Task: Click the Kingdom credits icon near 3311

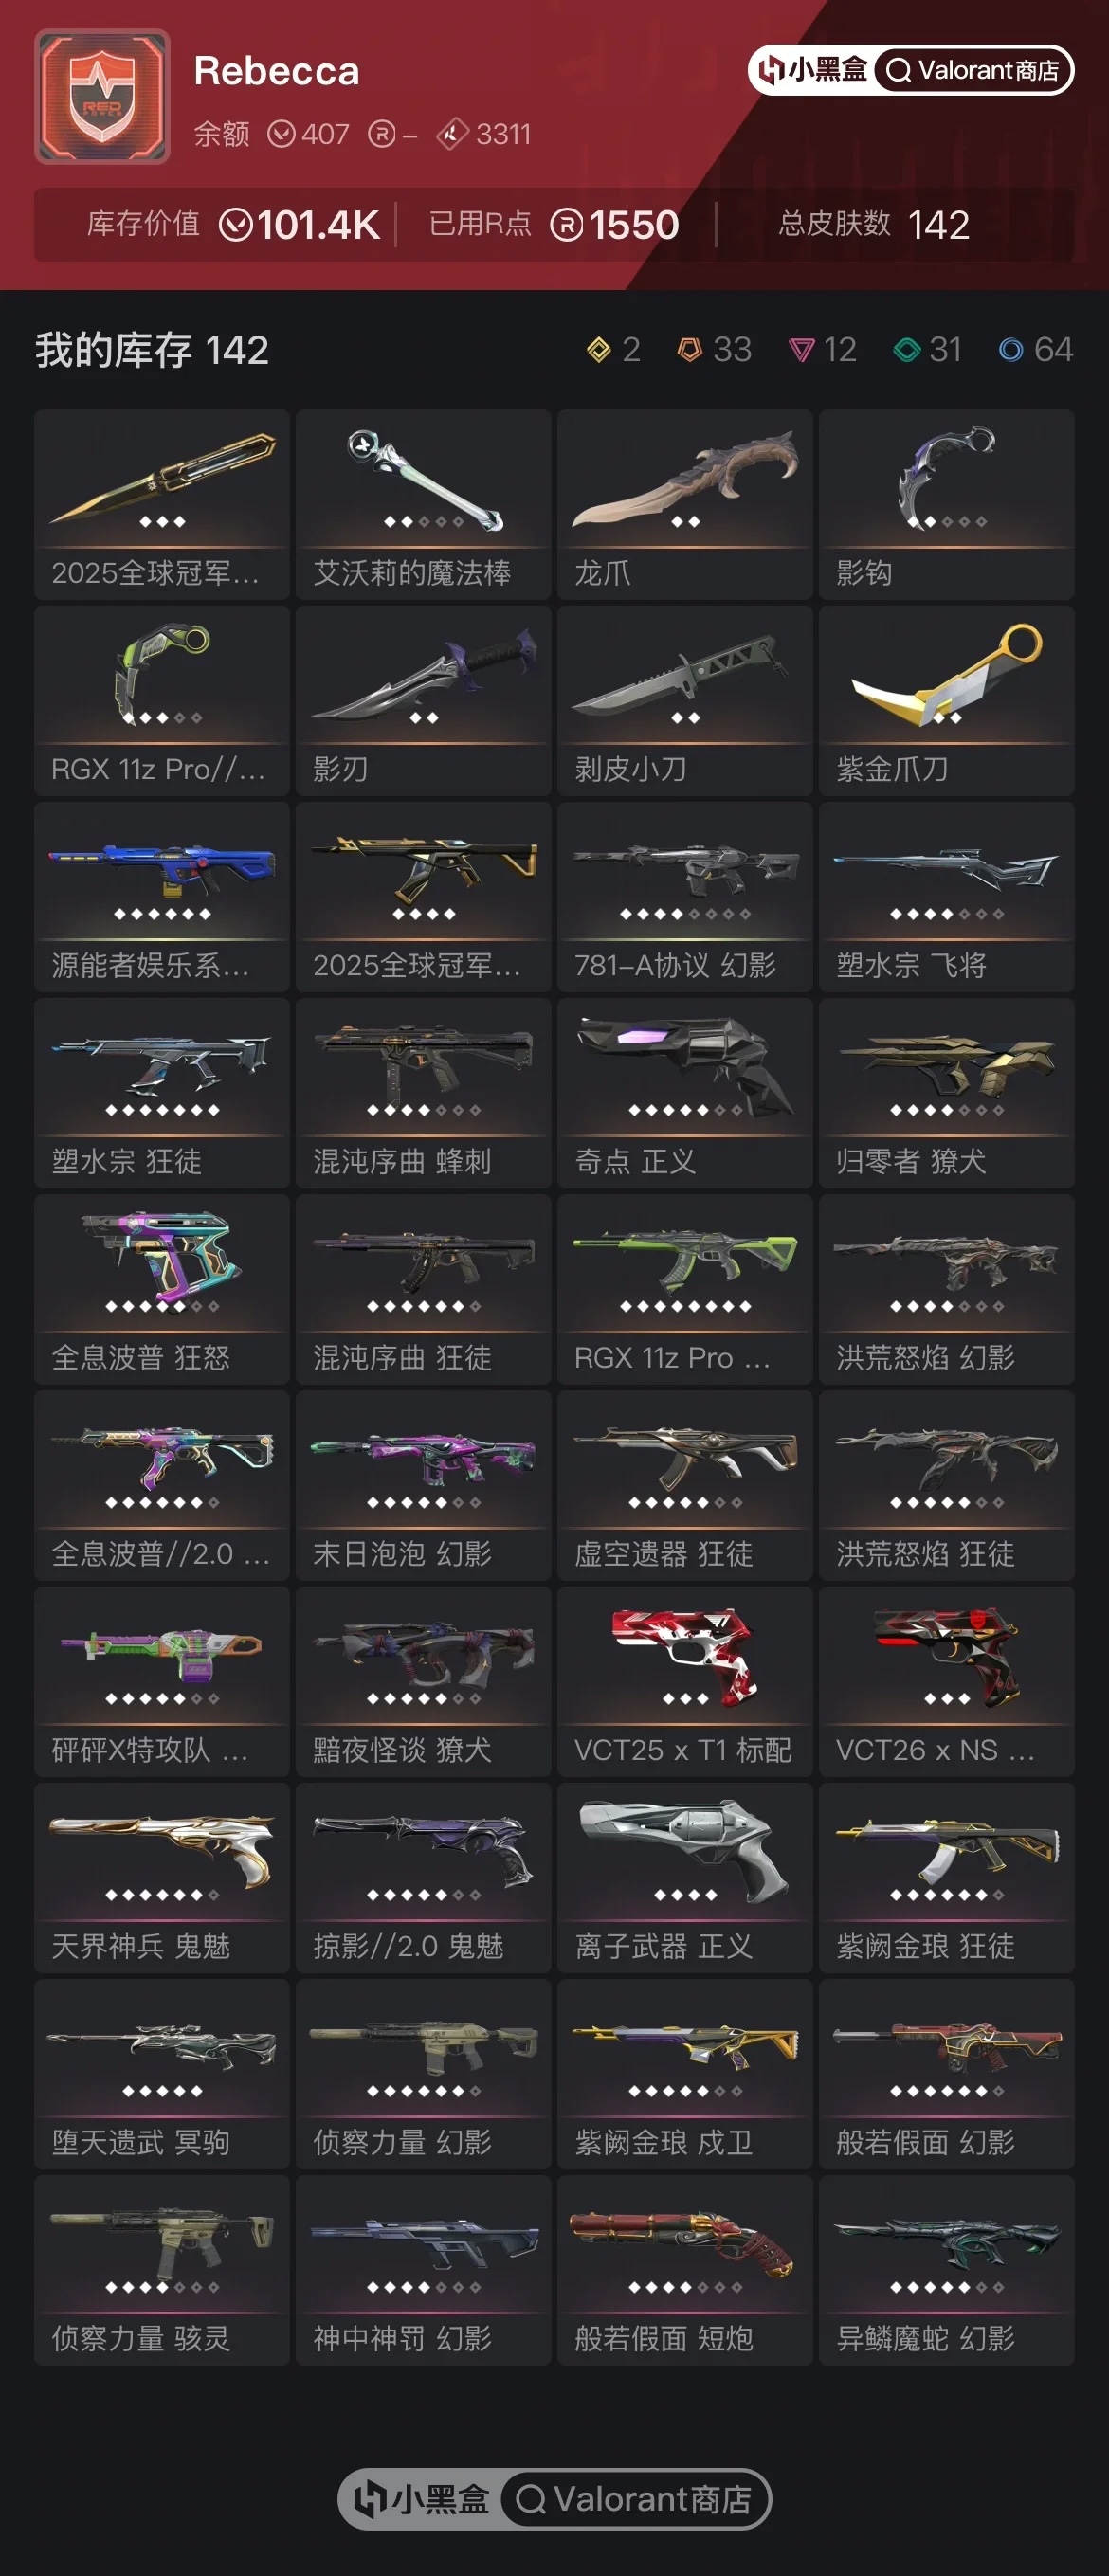Action: 453,134
